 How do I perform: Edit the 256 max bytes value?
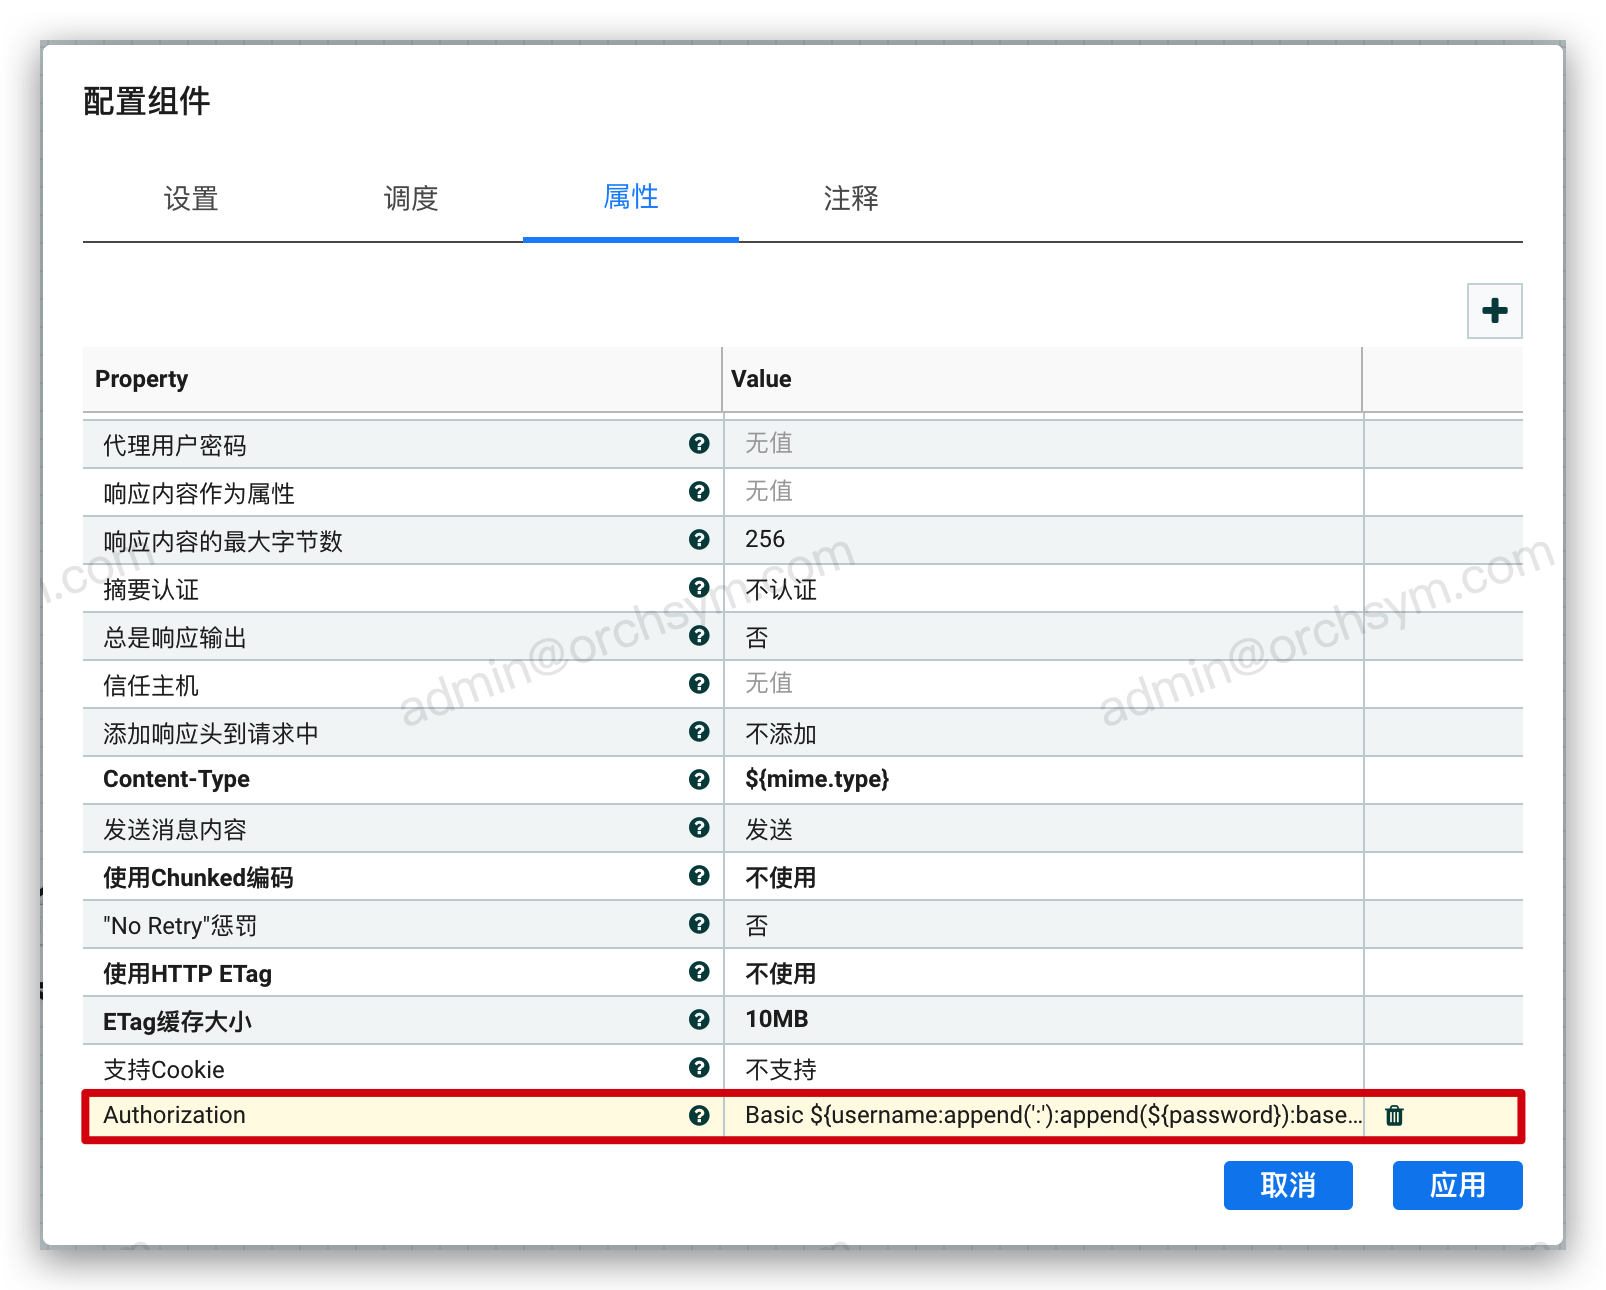pos(1042,540)
